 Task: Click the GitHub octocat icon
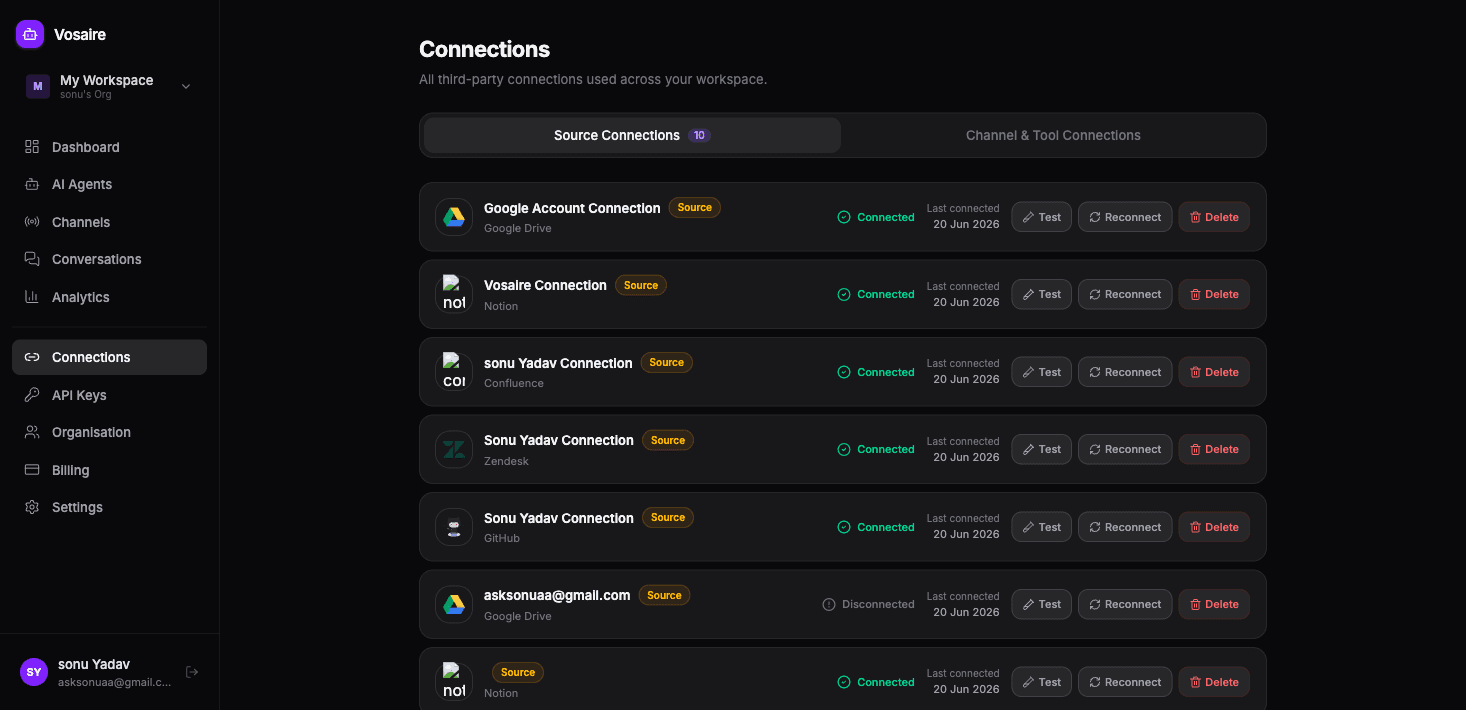tap(454, 527)
